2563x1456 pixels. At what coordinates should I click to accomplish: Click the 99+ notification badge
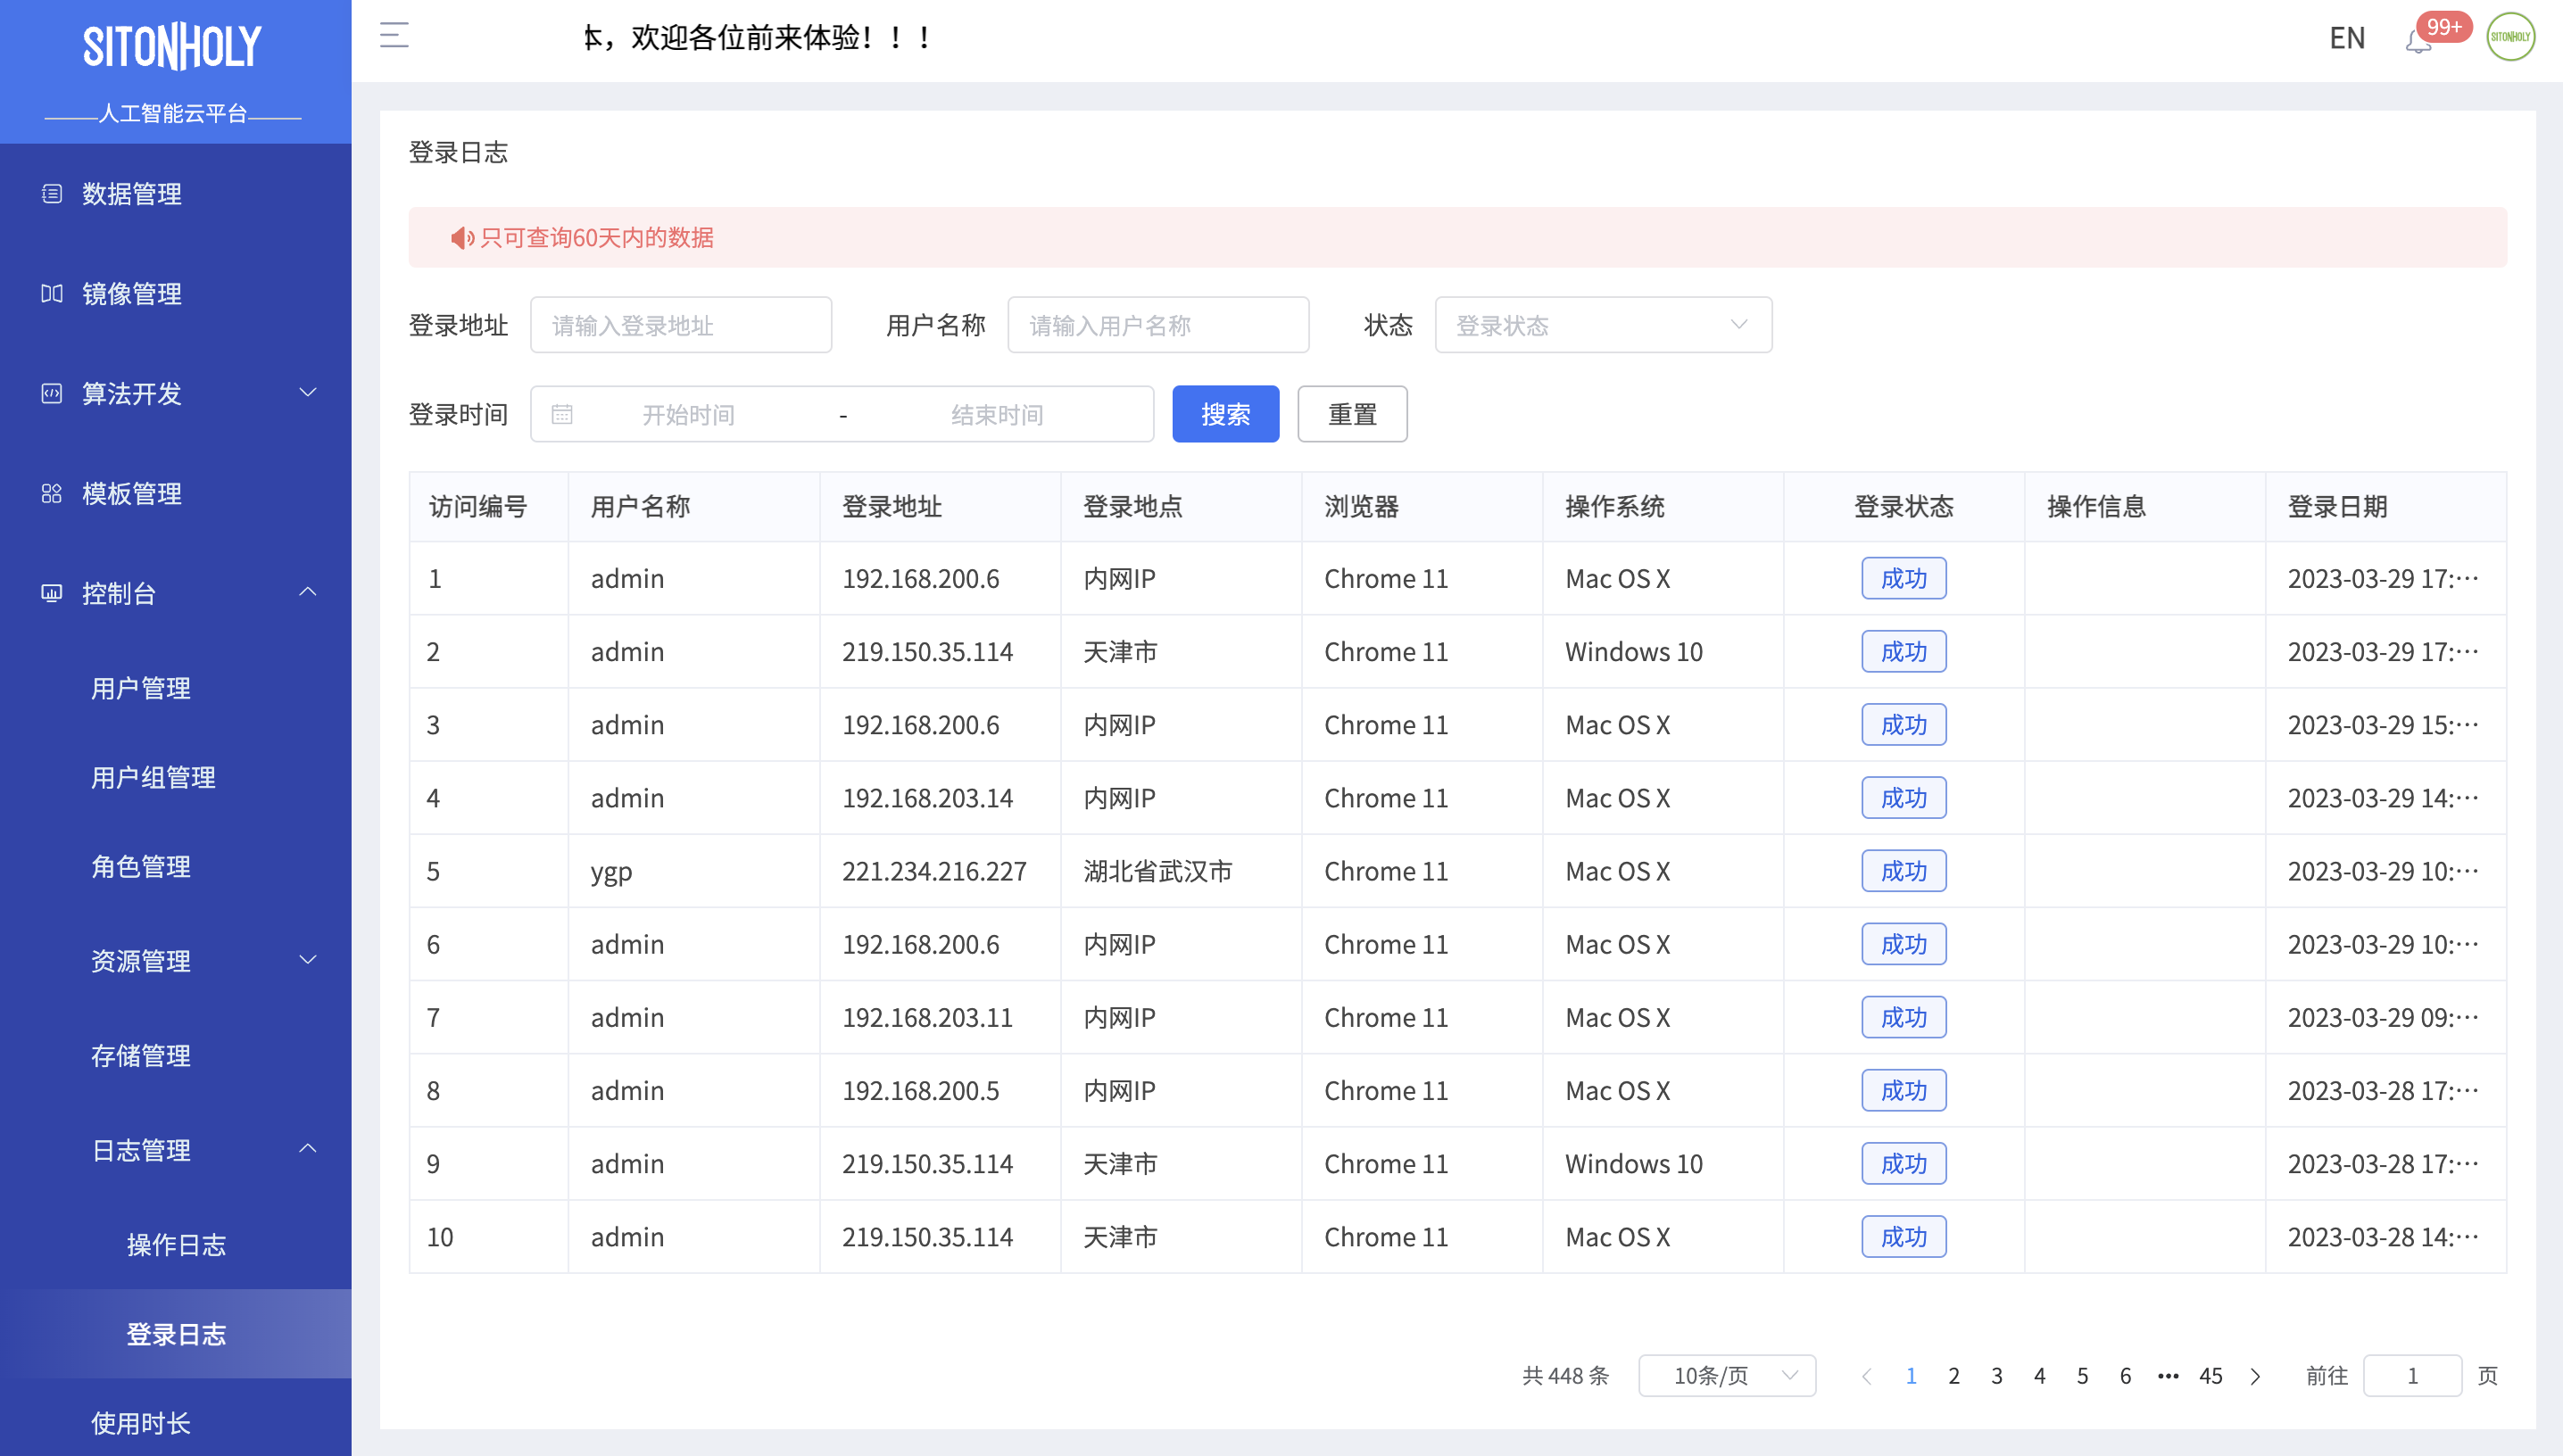point(2444,27)
